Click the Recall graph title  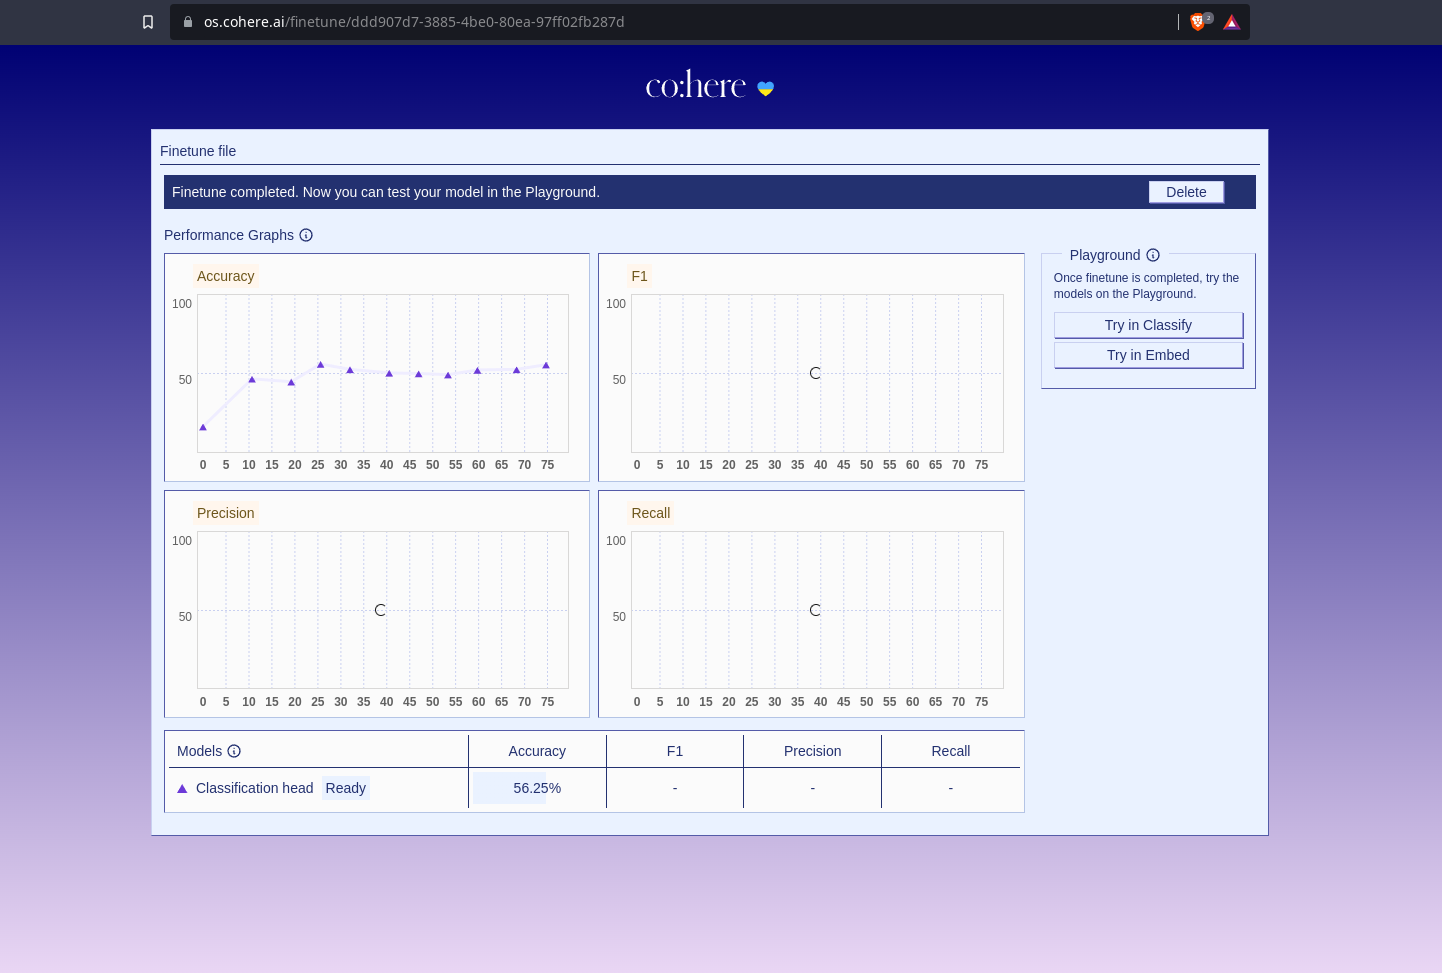[x=651, y=513]
